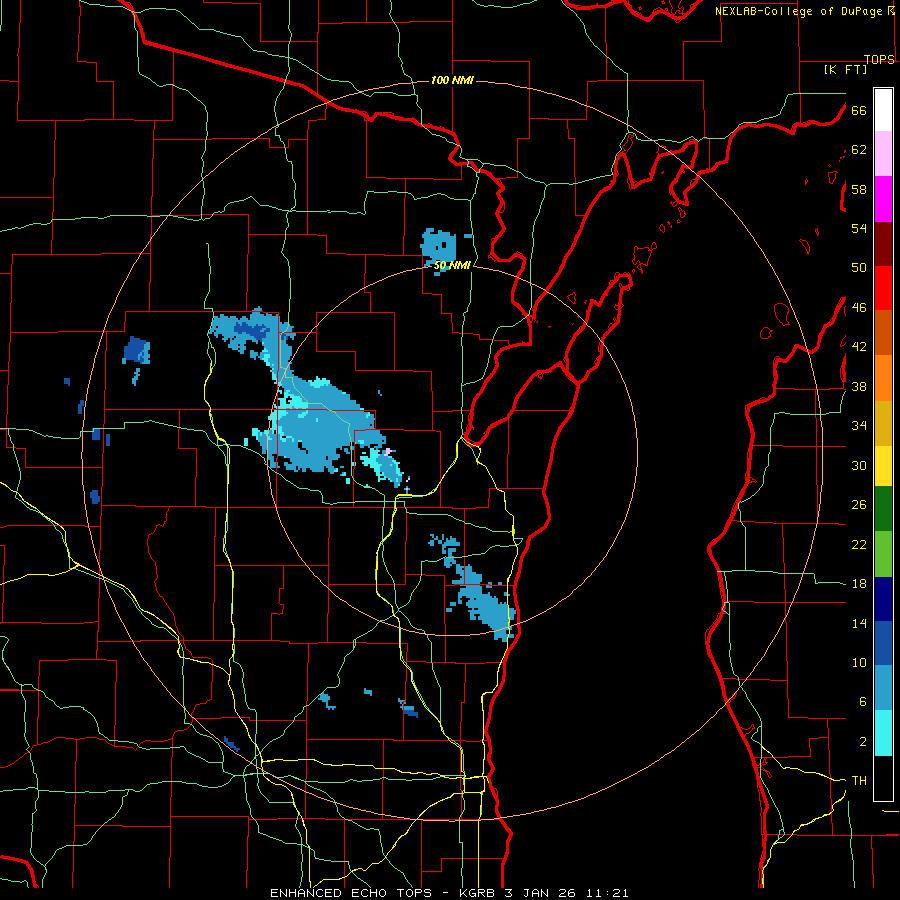Click the 34 scale value
This screenshot has height=900, width=900.
[x=859, y=425]
